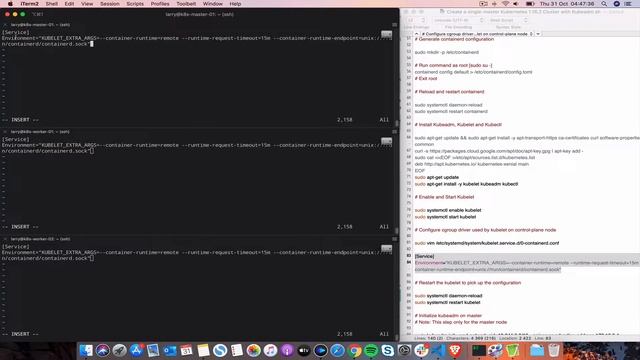
Task: Open Microsoft Outlook from the dock
Action: (169, 350)
